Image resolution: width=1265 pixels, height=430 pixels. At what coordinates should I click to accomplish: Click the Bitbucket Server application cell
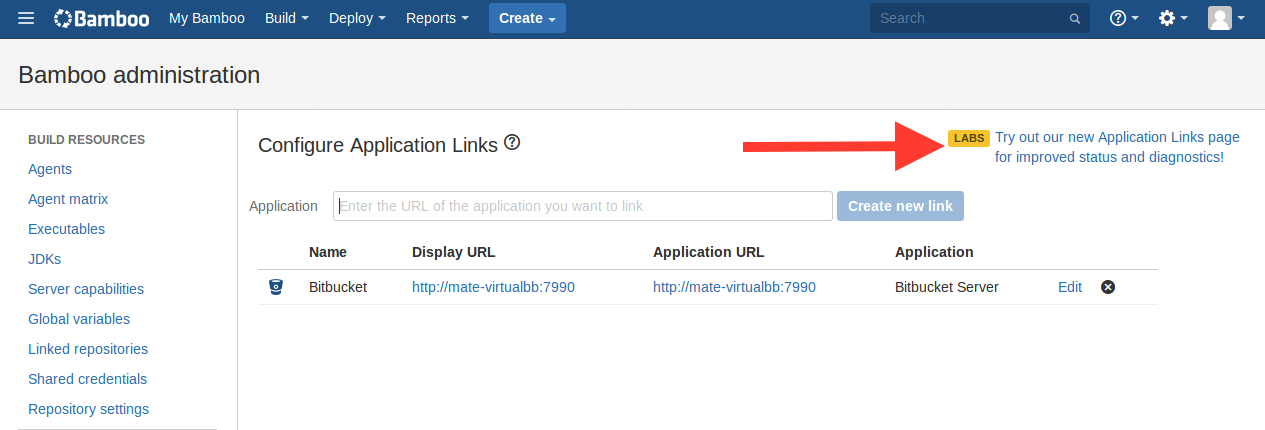point(947,287)
